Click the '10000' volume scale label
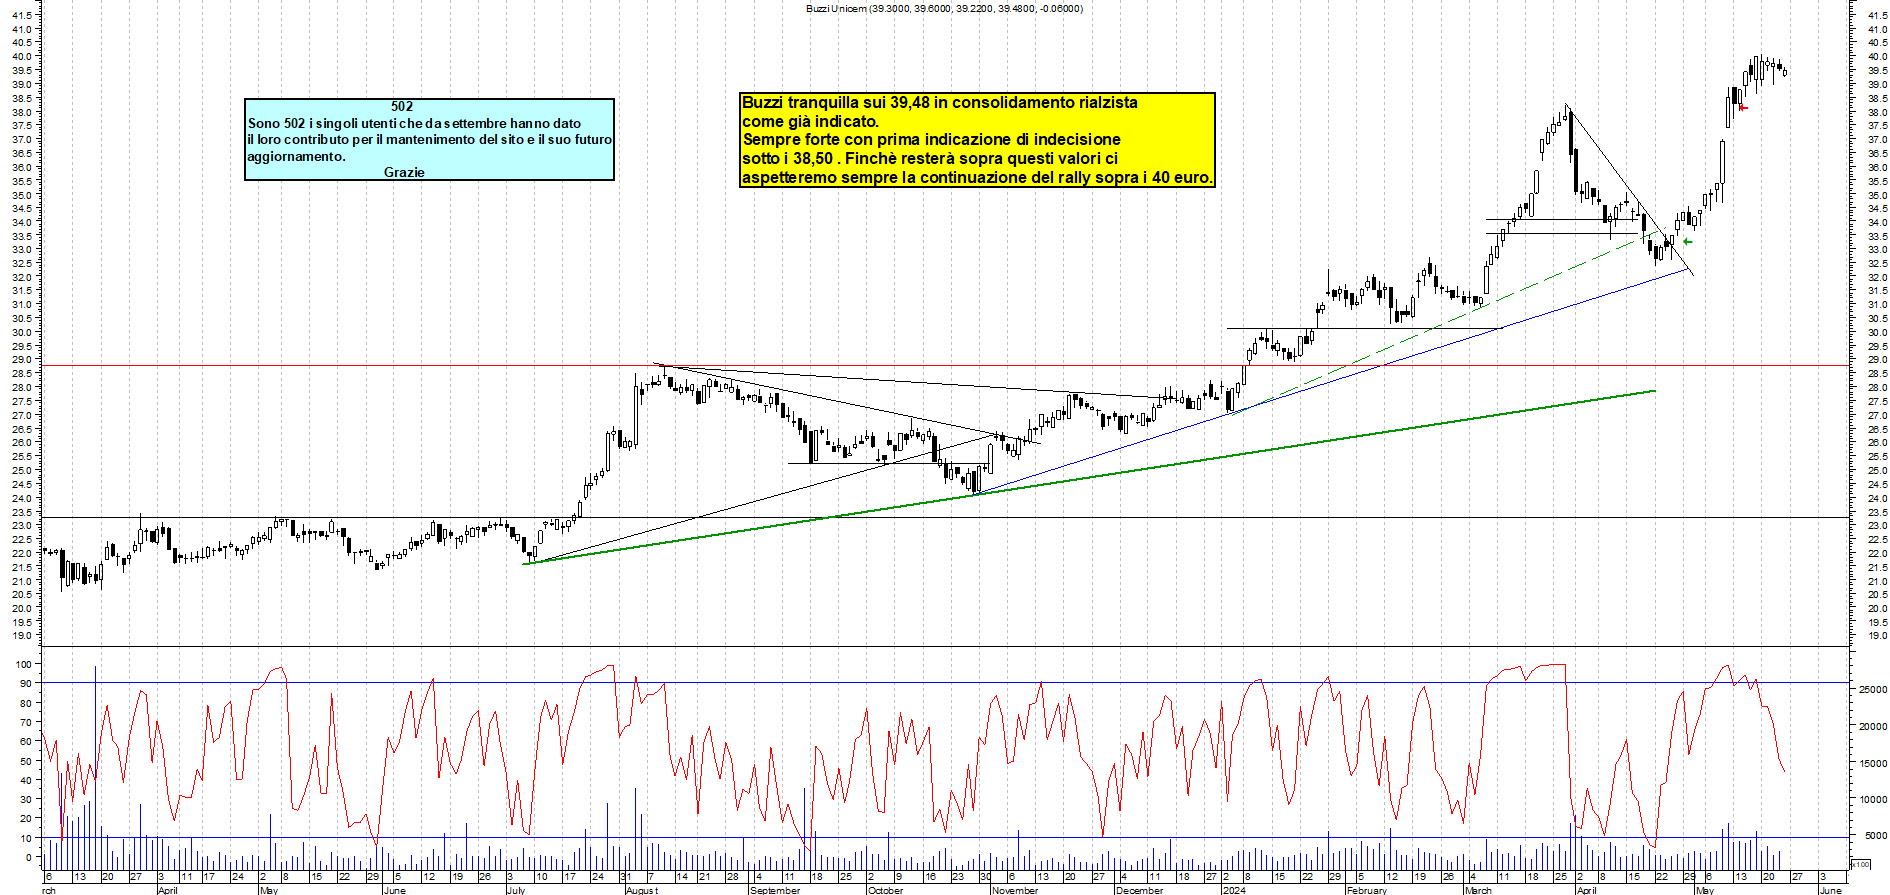1890x895 pixels. [x=1872, y=800]
